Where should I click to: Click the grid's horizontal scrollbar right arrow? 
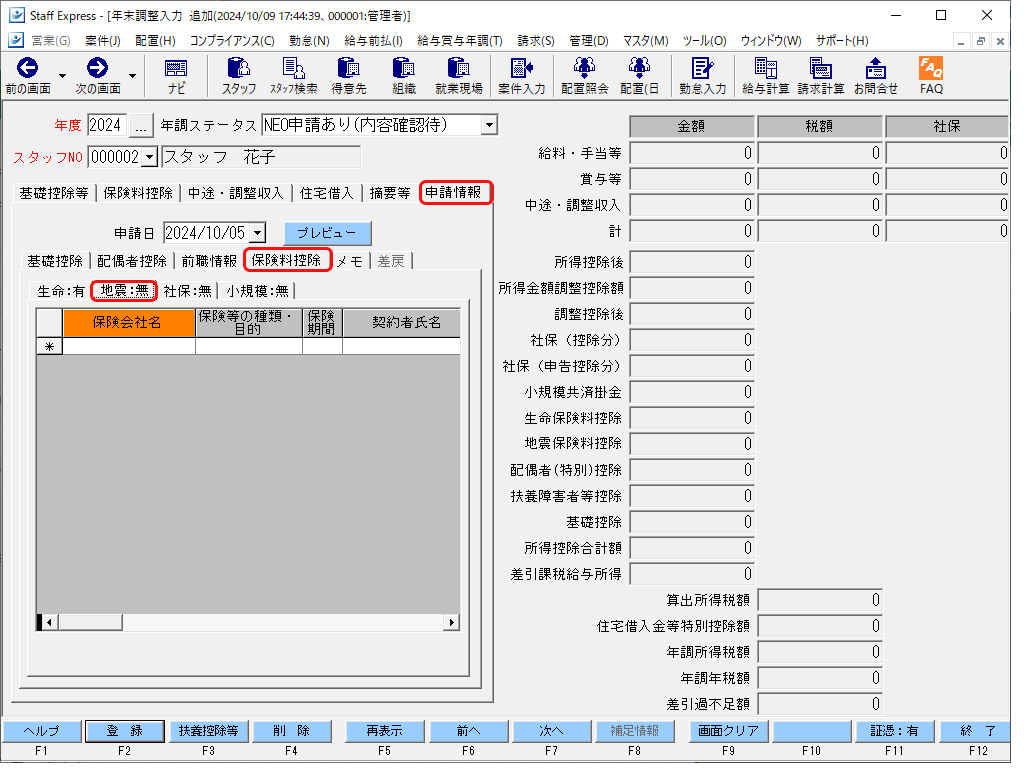451,622
